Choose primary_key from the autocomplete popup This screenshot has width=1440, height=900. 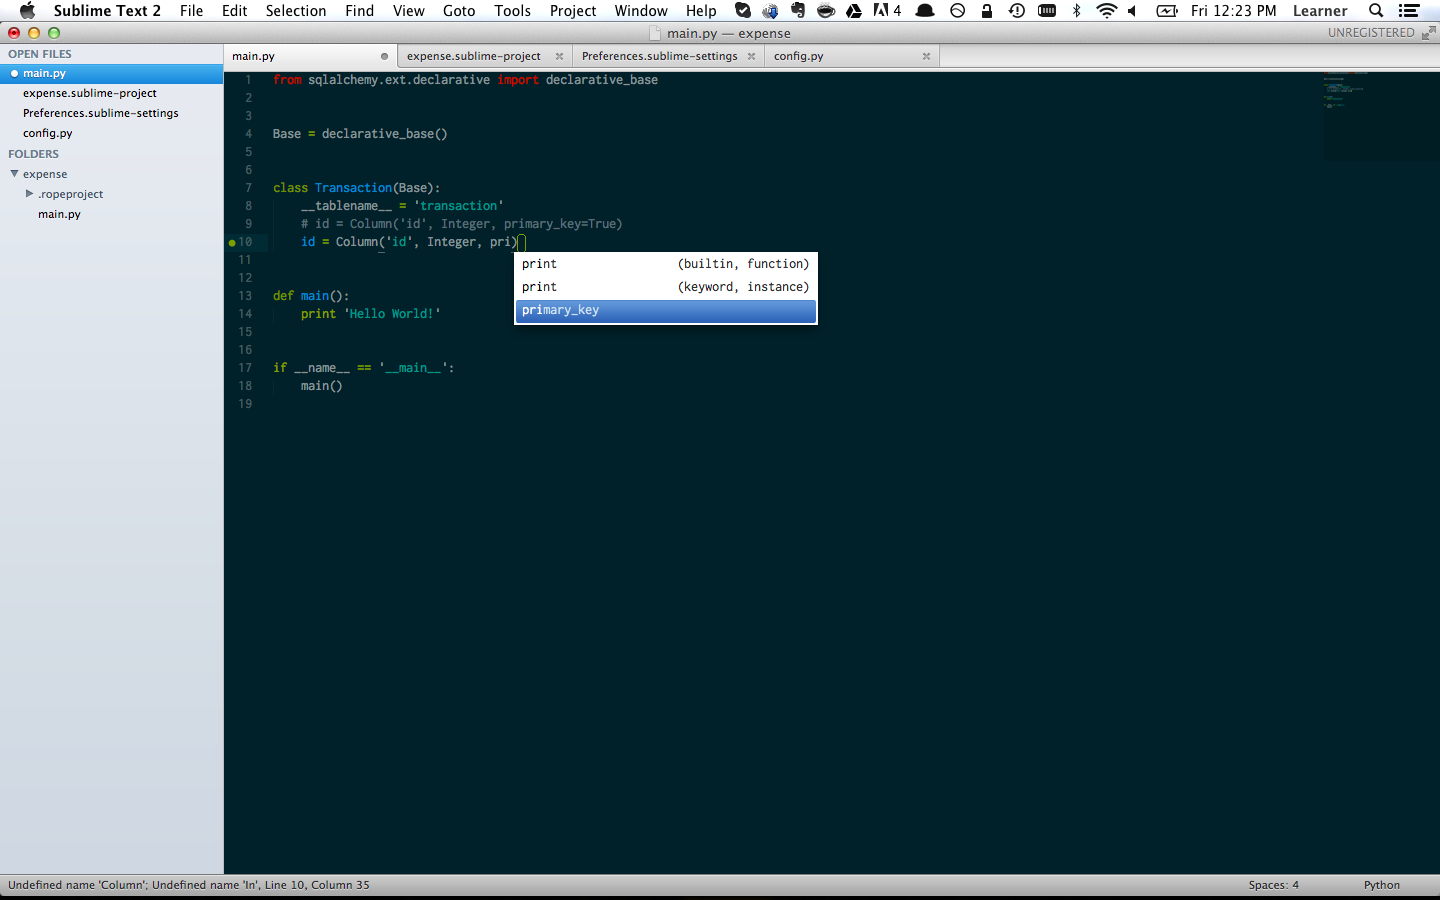[x=666, y=310]
